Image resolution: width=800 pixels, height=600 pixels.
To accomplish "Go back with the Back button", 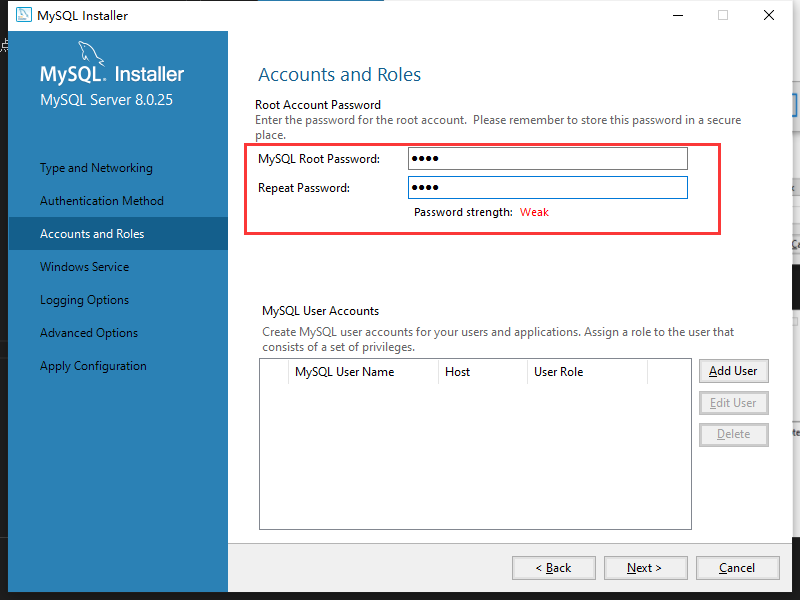I will [x=553, y=568].
